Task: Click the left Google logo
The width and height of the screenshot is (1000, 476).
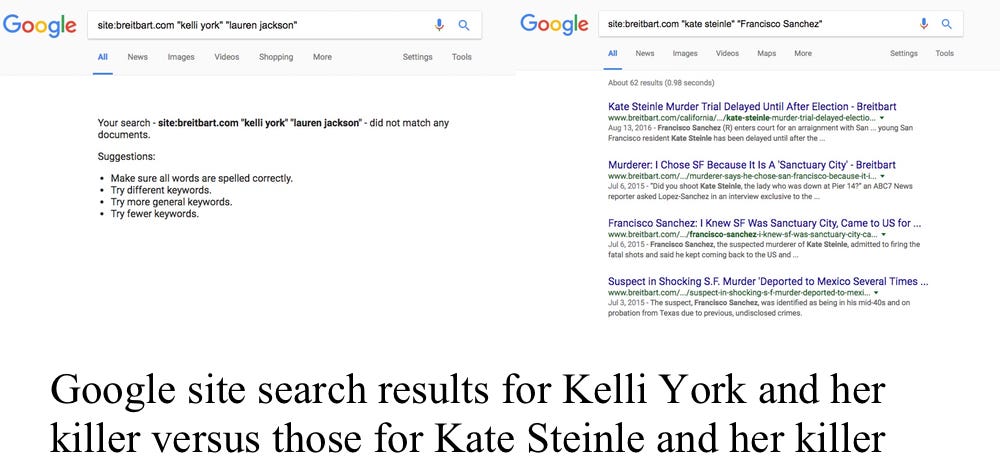Action: pos(40,25)
